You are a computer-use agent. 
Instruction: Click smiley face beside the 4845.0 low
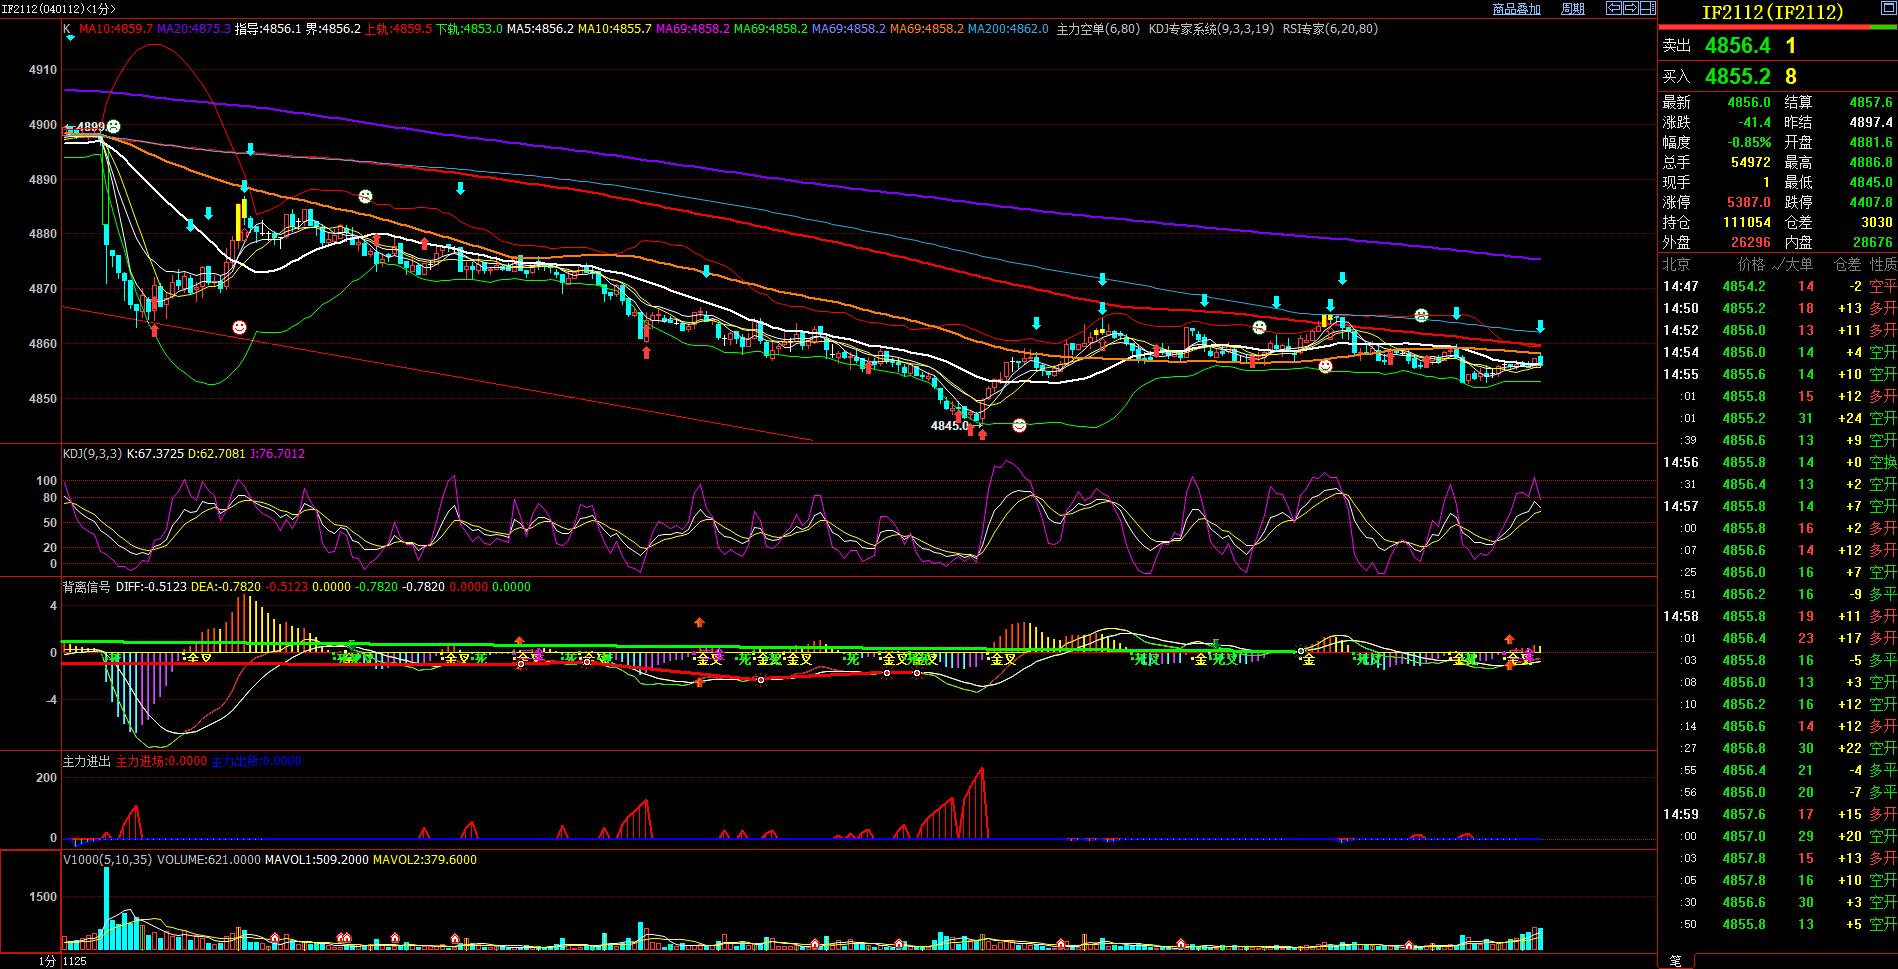point(1019,426)
